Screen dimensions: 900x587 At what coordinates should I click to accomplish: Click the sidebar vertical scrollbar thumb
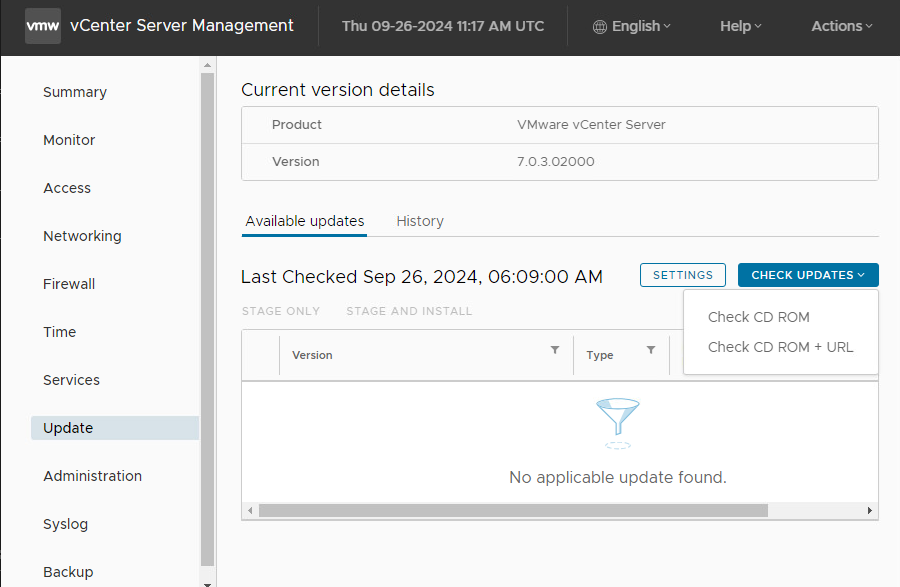point(208,319)
